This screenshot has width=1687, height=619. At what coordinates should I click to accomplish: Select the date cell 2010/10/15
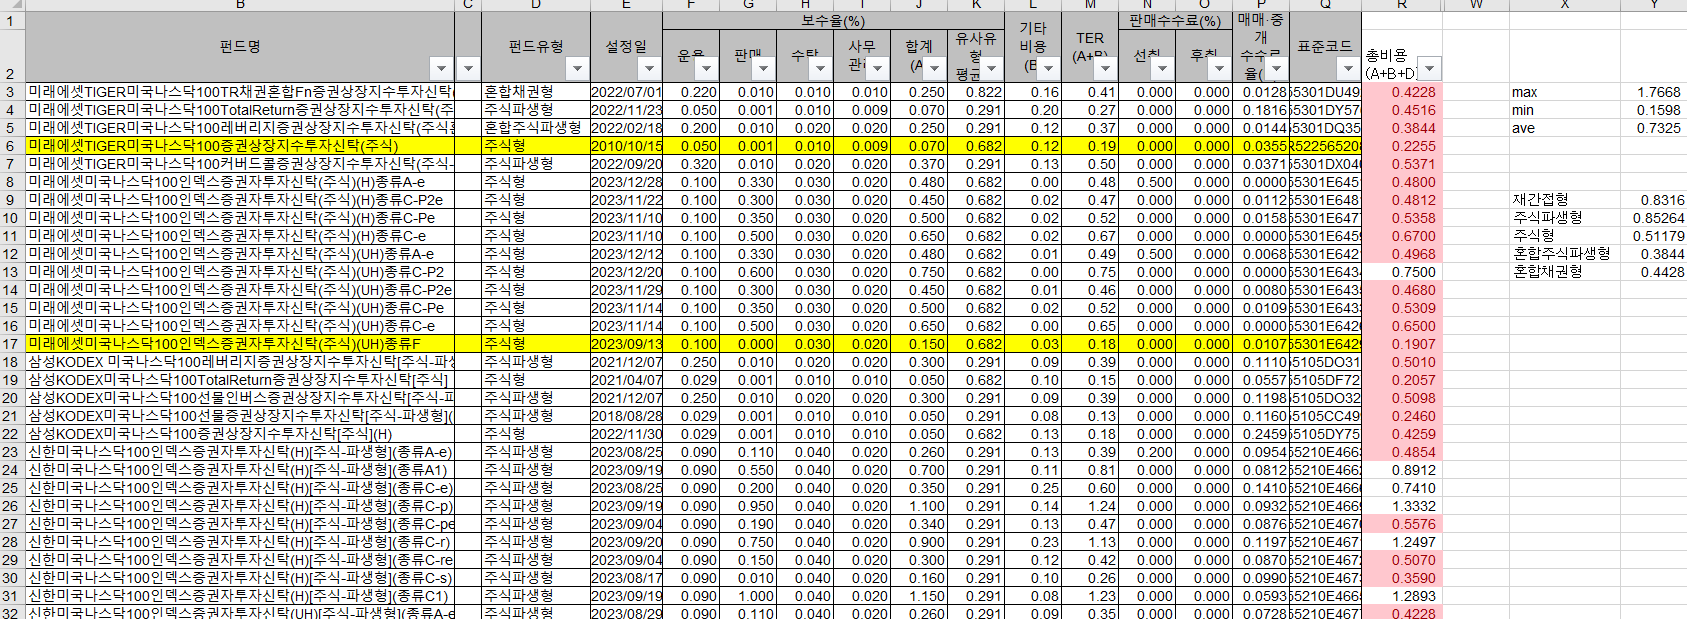click(x=626, y=146)
